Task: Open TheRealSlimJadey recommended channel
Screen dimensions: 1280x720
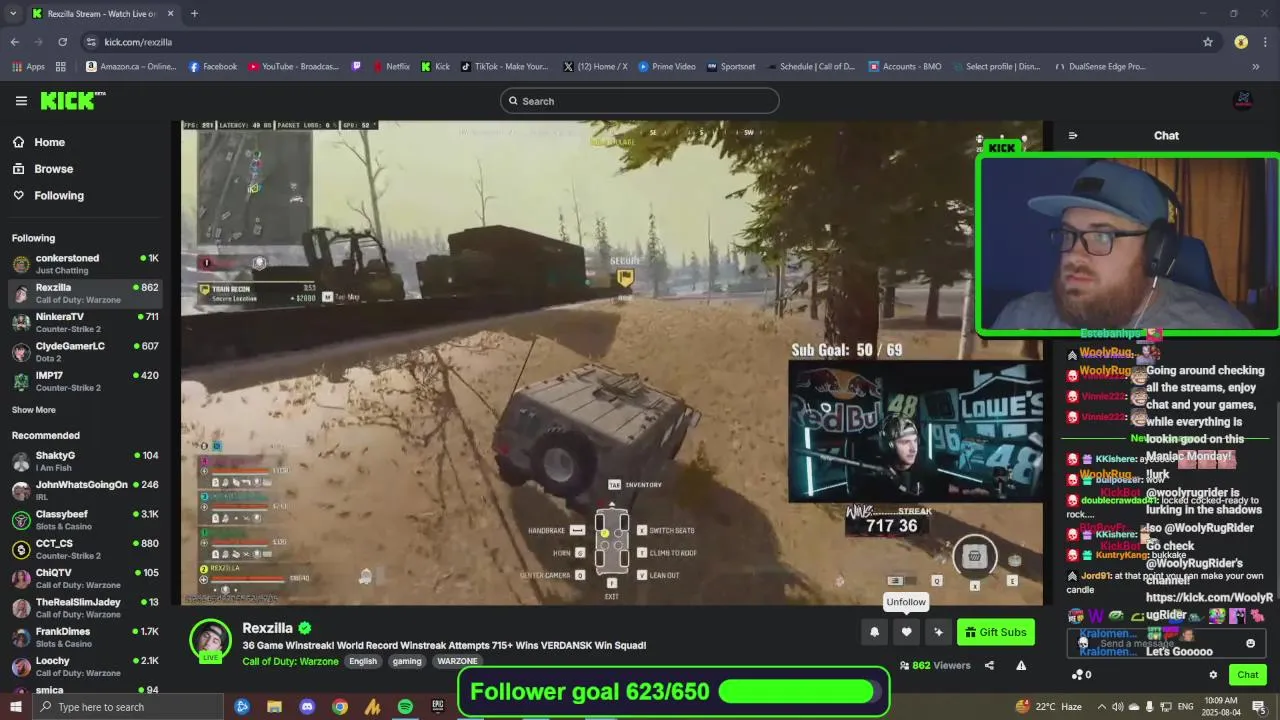Action: [85, 608]
